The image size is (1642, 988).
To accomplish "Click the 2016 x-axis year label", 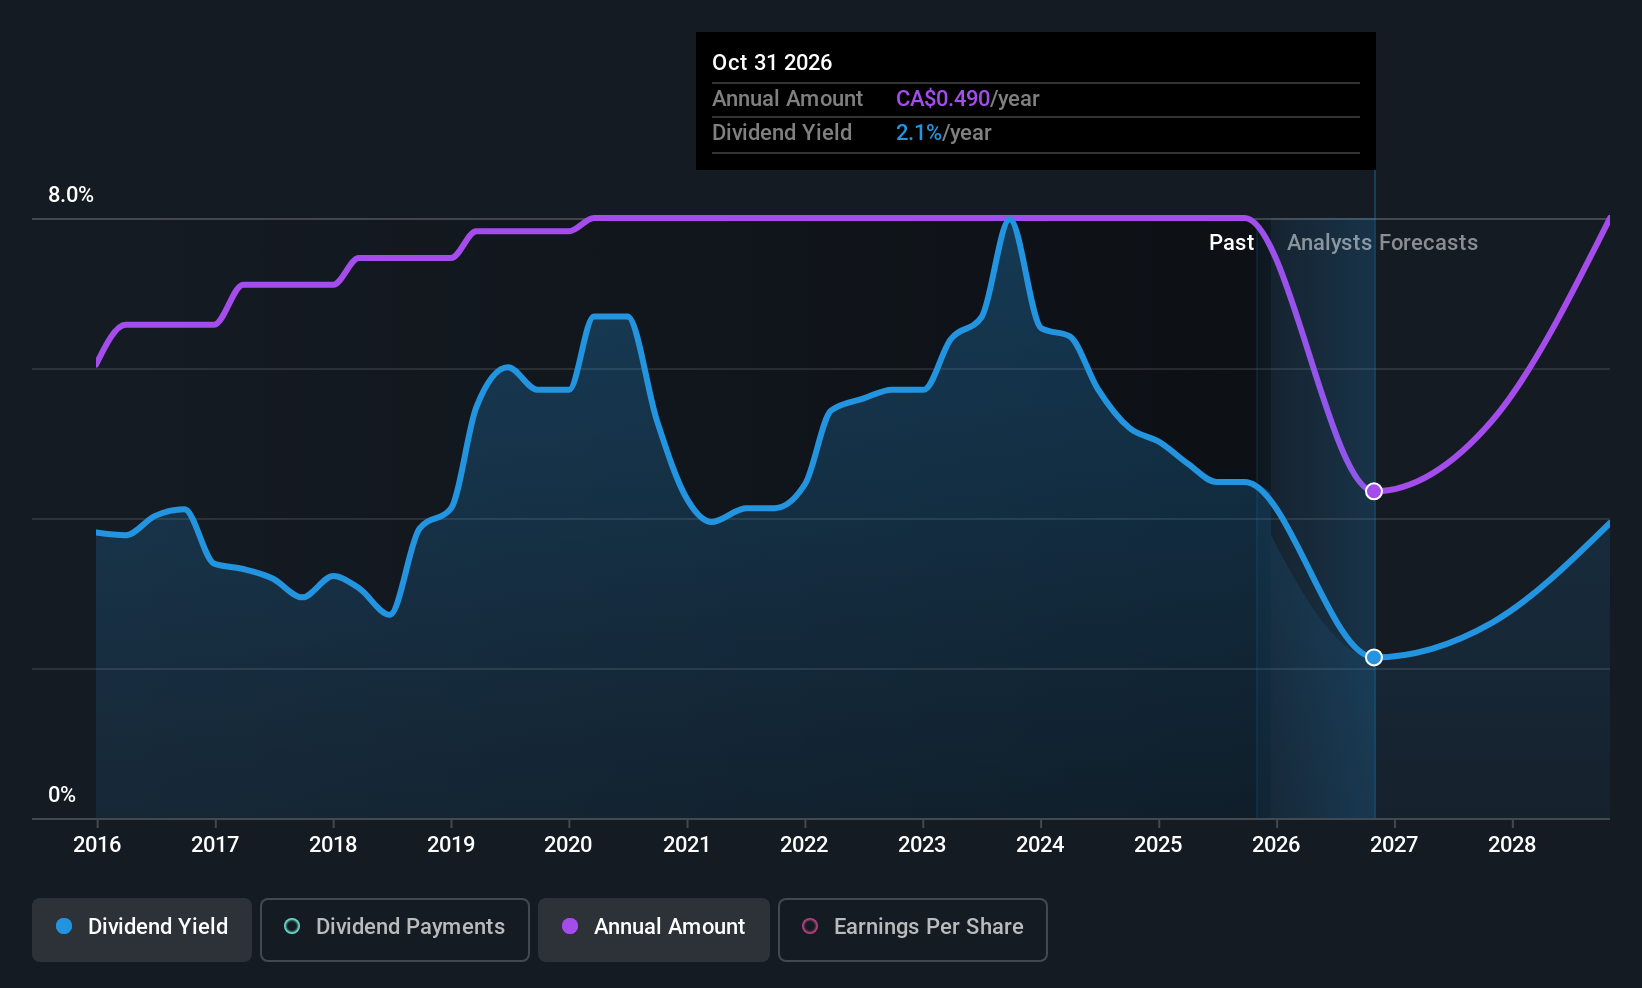I will click(x=97, y=845).
